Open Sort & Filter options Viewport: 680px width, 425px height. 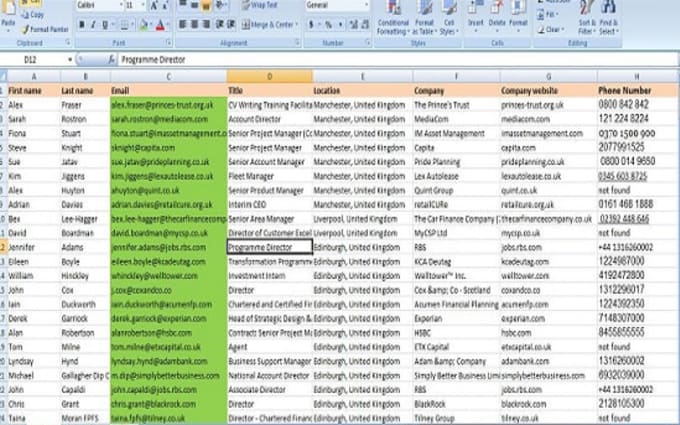[x=586, y=18]
